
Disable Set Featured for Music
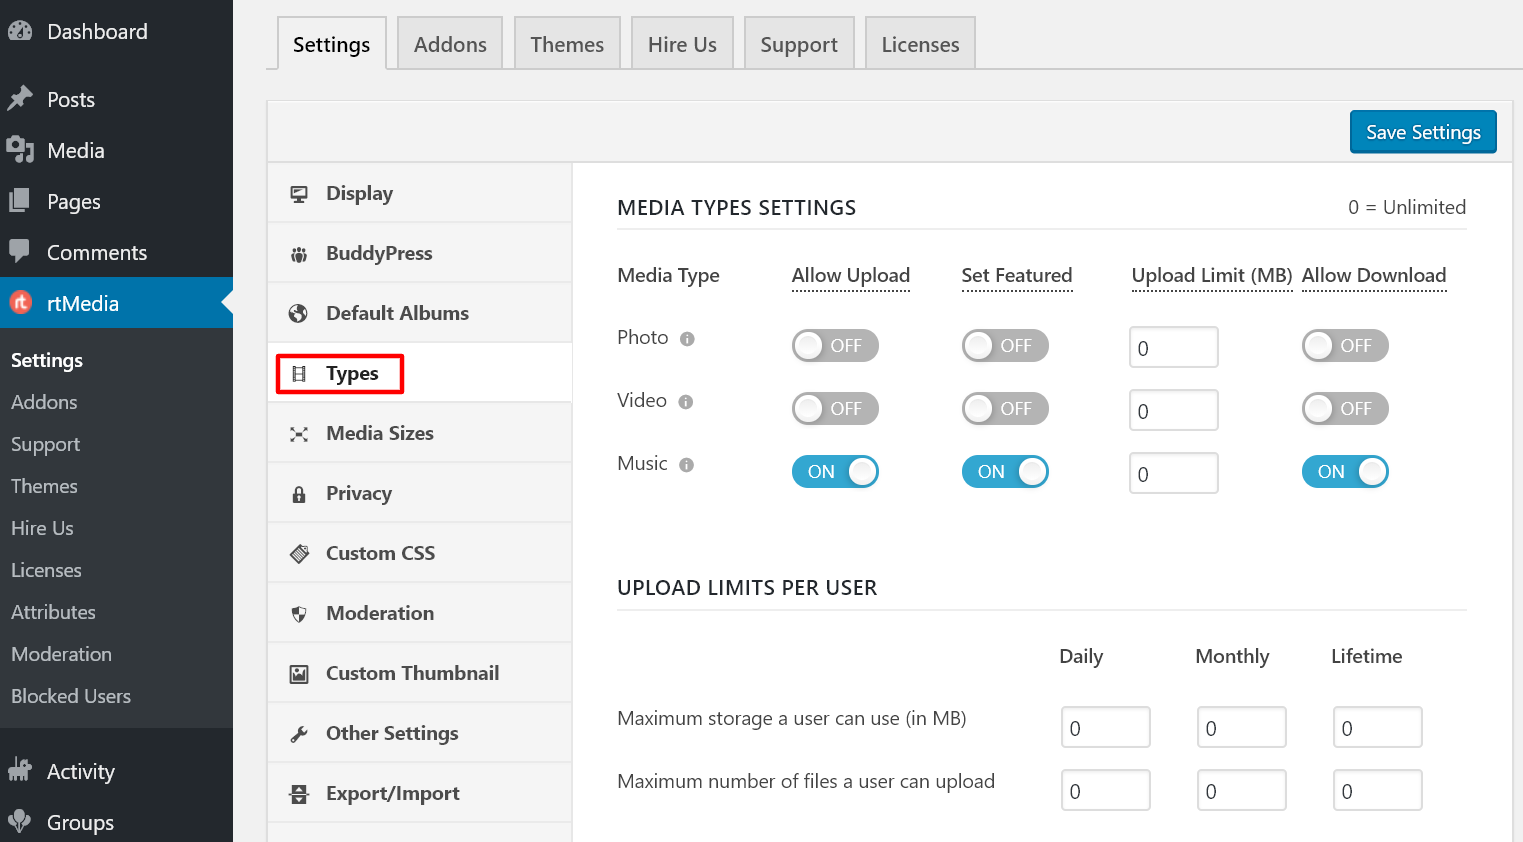[x=1005, y=471]
